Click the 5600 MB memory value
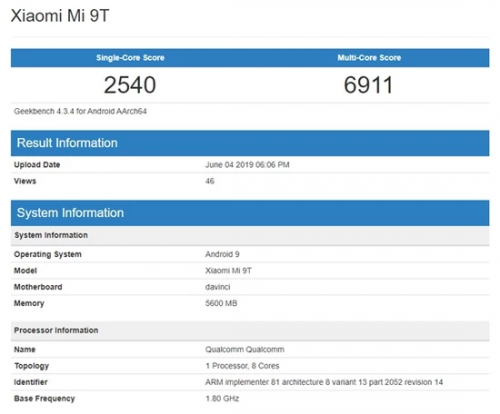The width and height of the screenshot is (500, 414). (221, 303)
